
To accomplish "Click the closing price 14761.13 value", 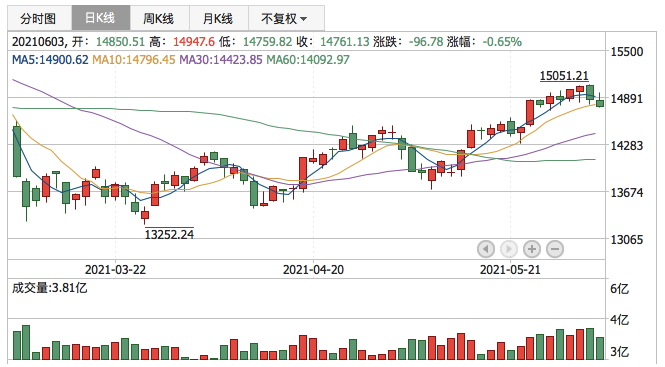I will (x=344, y=42).
